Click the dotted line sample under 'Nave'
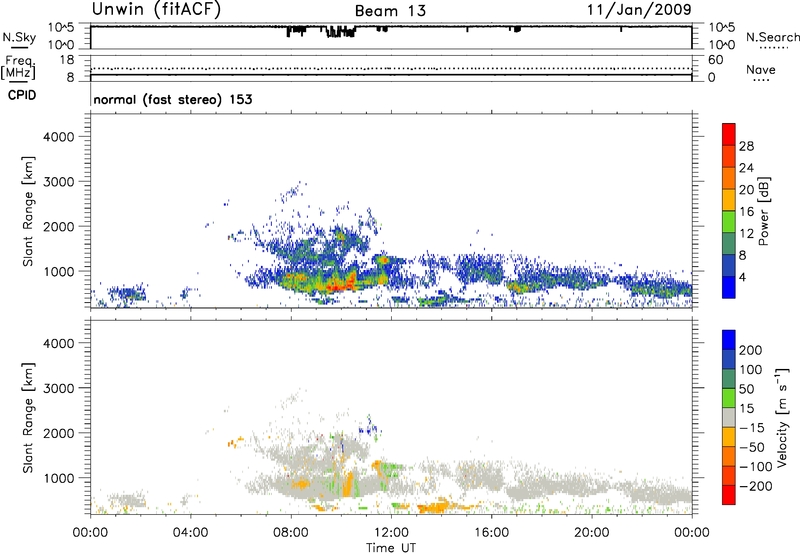 click(762, 80)
